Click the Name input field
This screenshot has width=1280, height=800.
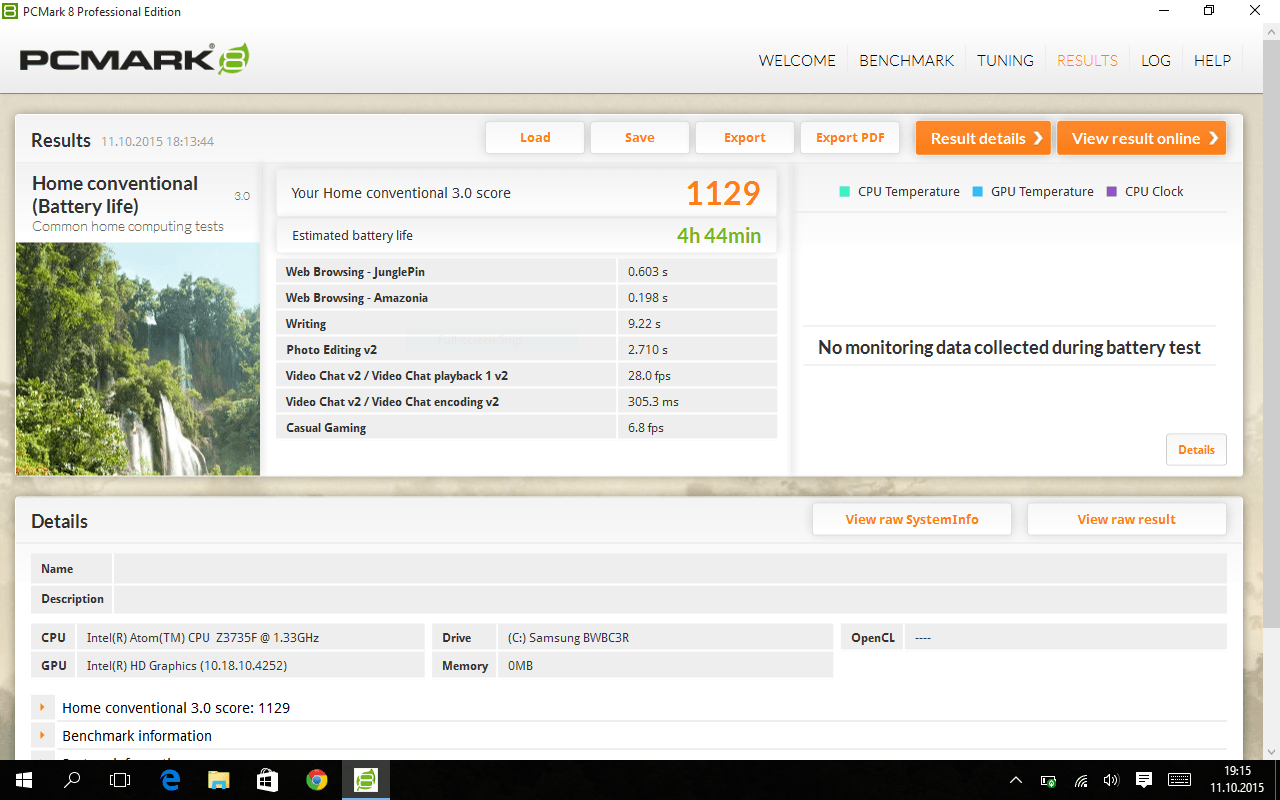[670, 569]
